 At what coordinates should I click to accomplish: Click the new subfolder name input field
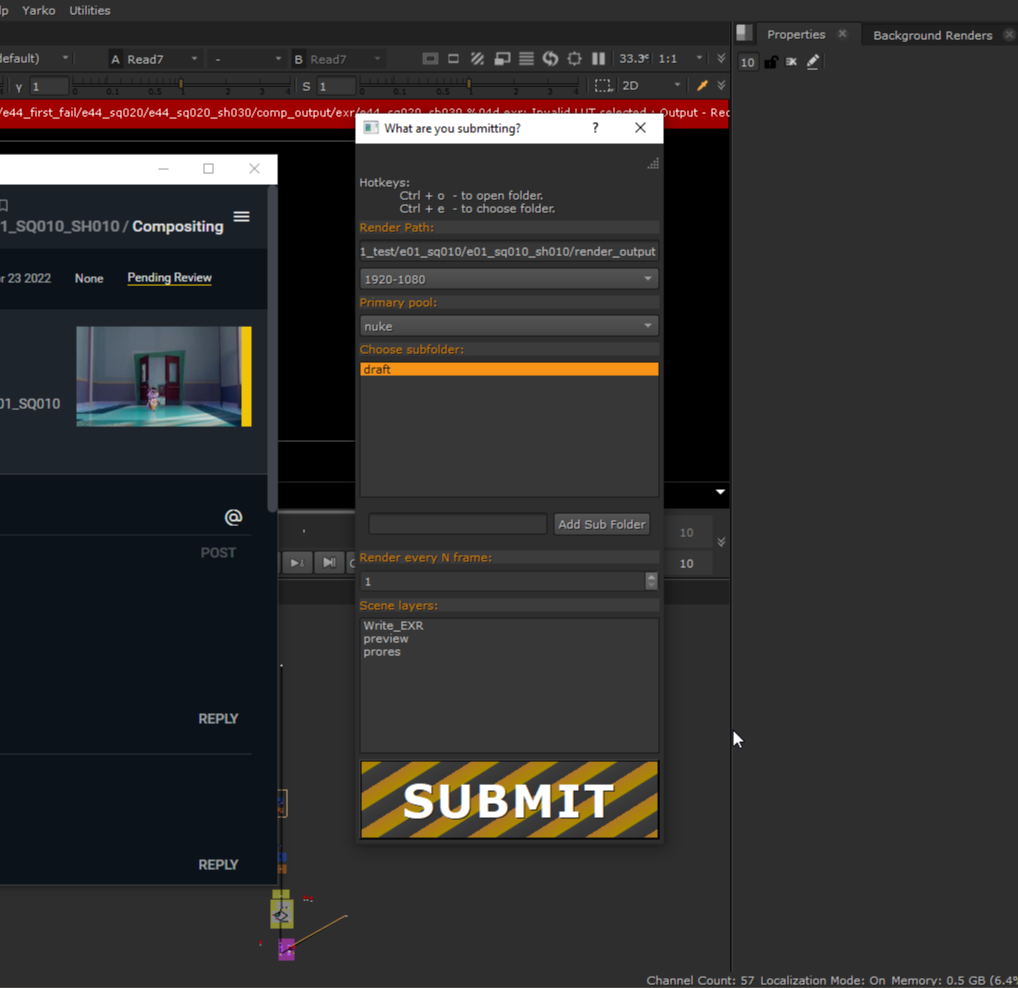click(x=458, y=524)
